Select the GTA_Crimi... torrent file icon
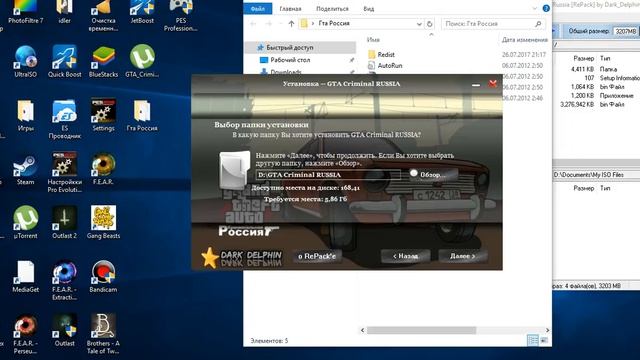Image resolution: width=640 pixels, height=360 pixels. pos(142,61)
